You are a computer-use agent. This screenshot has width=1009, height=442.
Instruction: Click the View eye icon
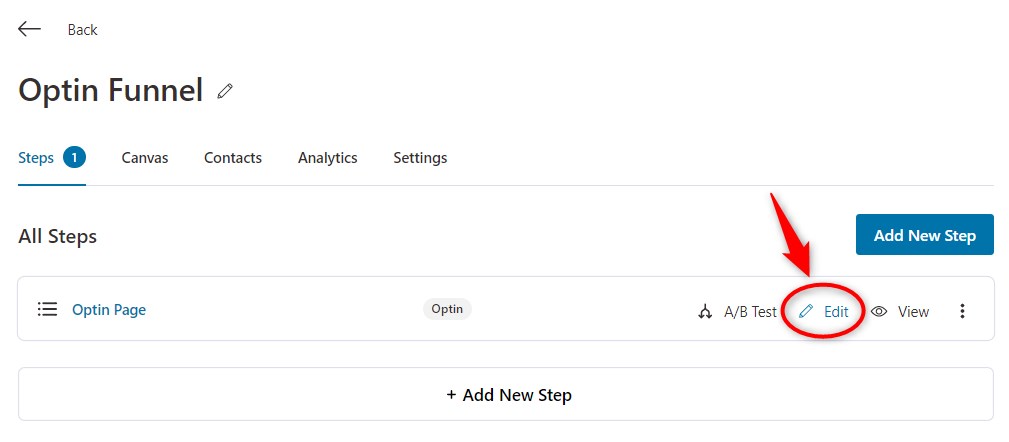(879, 312)
